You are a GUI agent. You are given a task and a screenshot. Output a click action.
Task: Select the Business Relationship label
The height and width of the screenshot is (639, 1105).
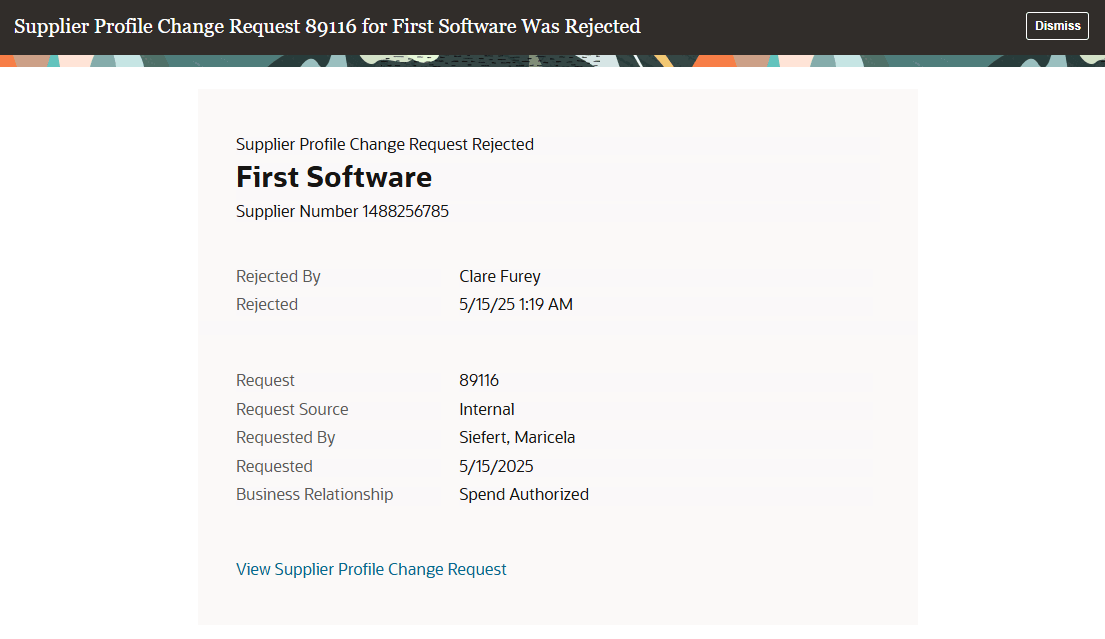[314, 494]
